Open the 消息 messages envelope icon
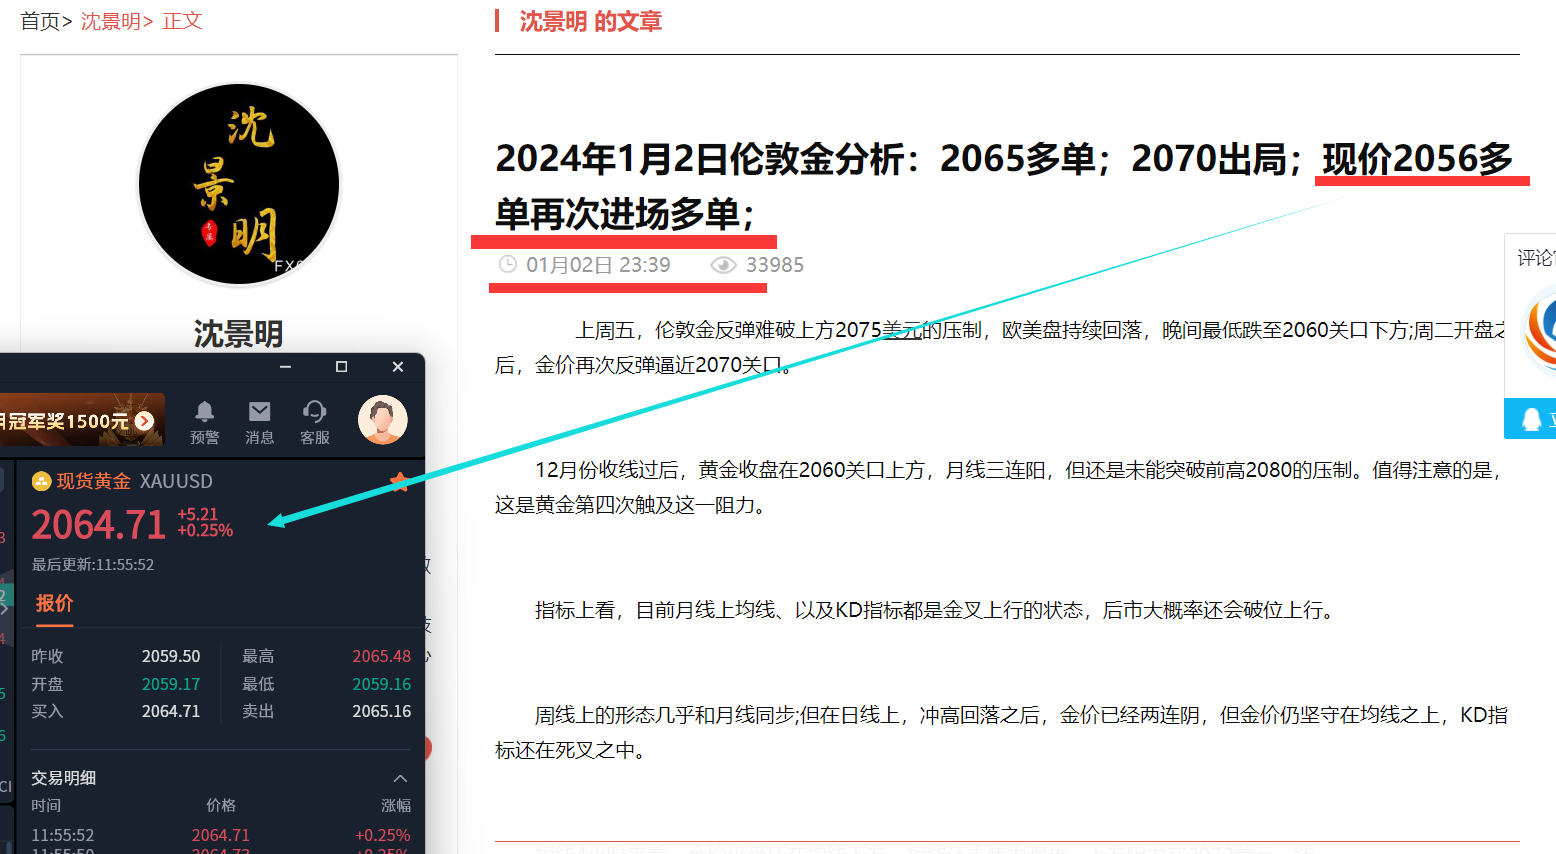Screen dimensions: 1556x854 [259, 412]
